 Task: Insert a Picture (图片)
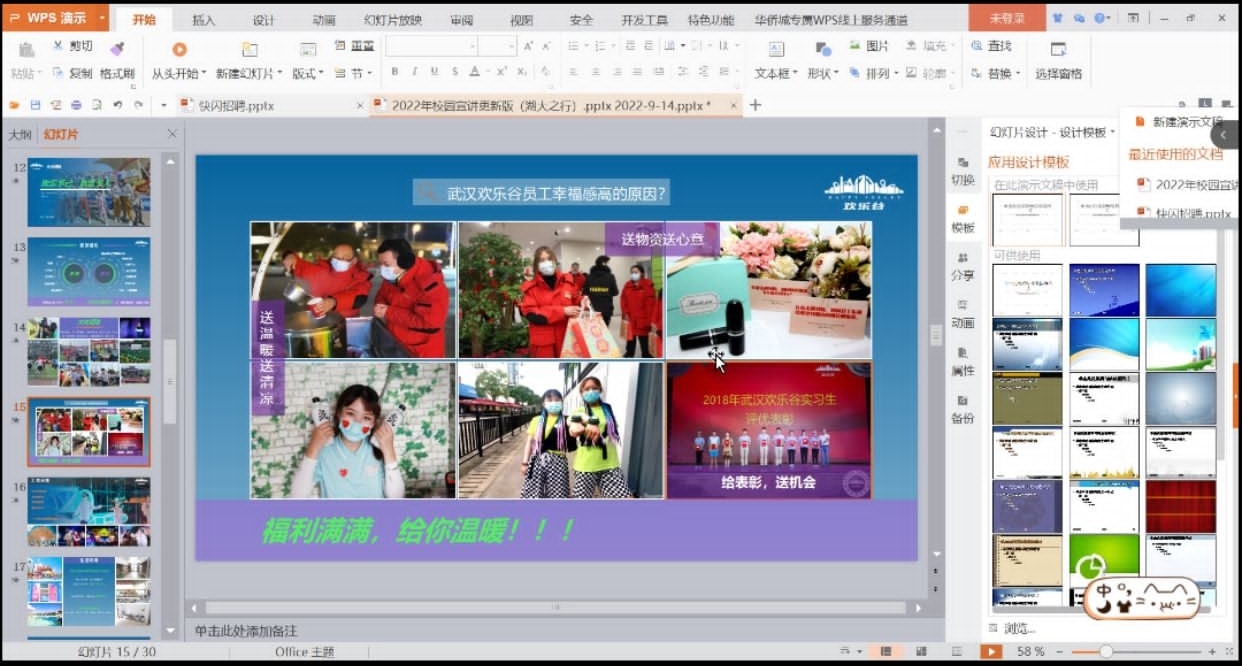[x=868, y=46]
